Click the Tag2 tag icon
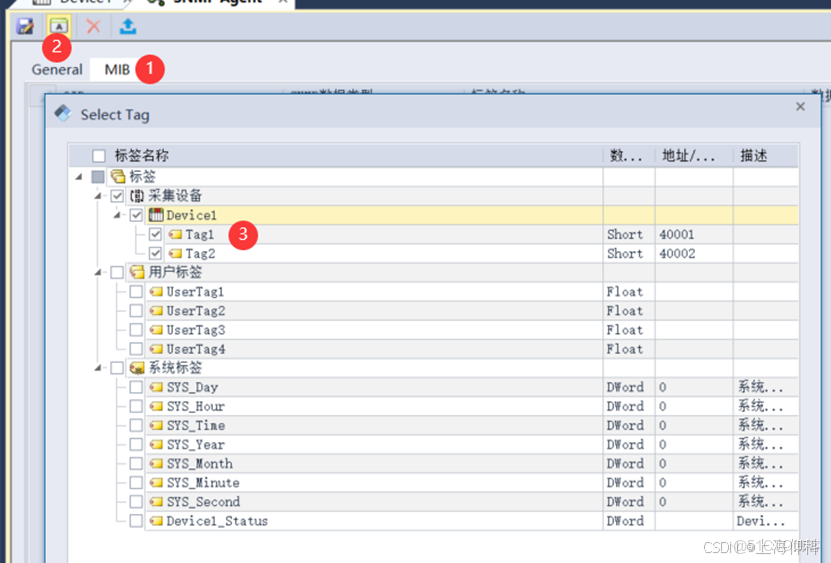 pos(175,253)
